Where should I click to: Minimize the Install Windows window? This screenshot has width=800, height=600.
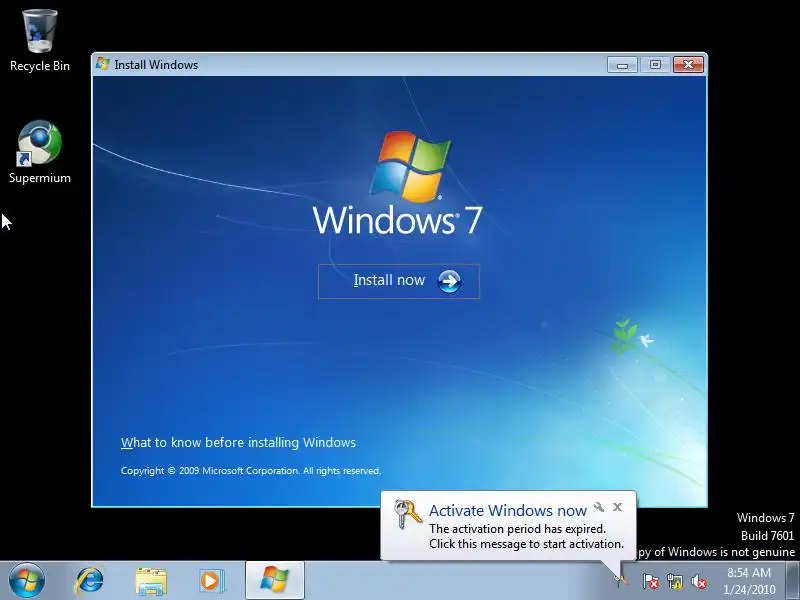[622, 65]
